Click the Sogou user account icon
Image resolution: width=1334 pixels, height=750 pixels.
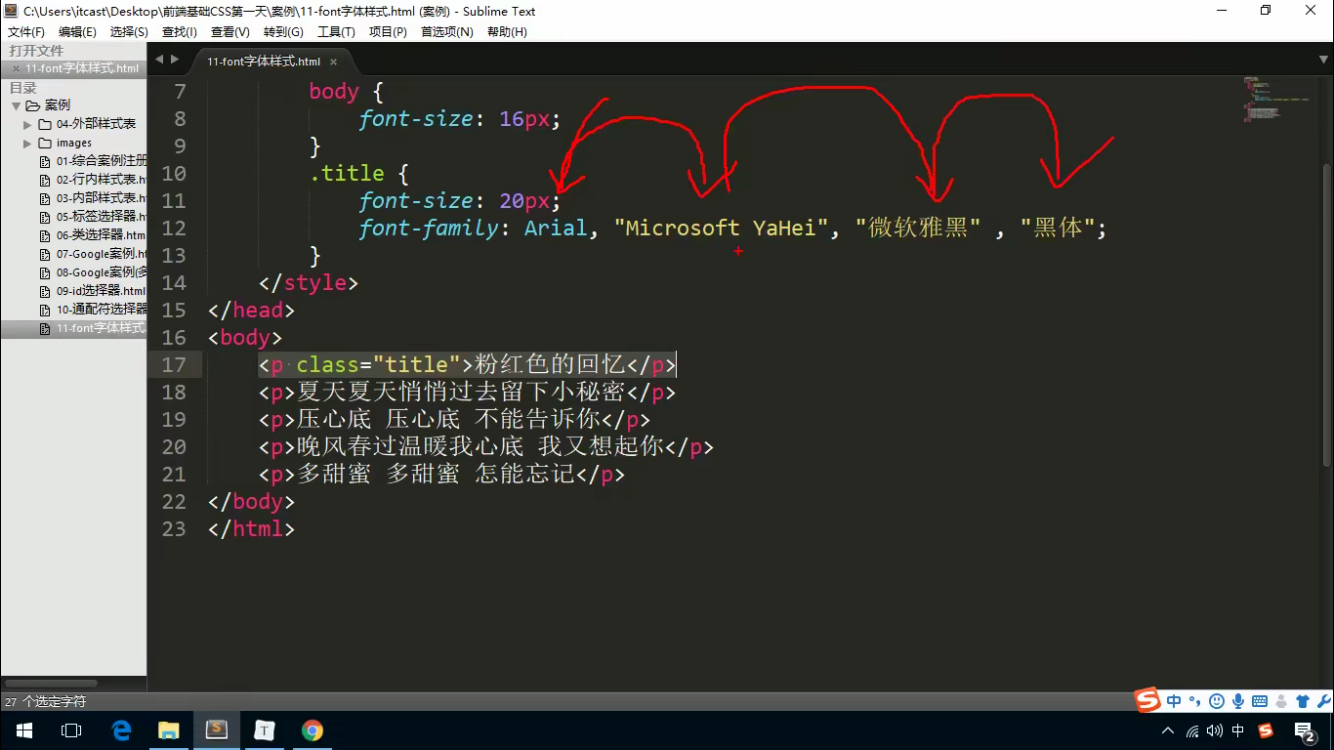1281,702
